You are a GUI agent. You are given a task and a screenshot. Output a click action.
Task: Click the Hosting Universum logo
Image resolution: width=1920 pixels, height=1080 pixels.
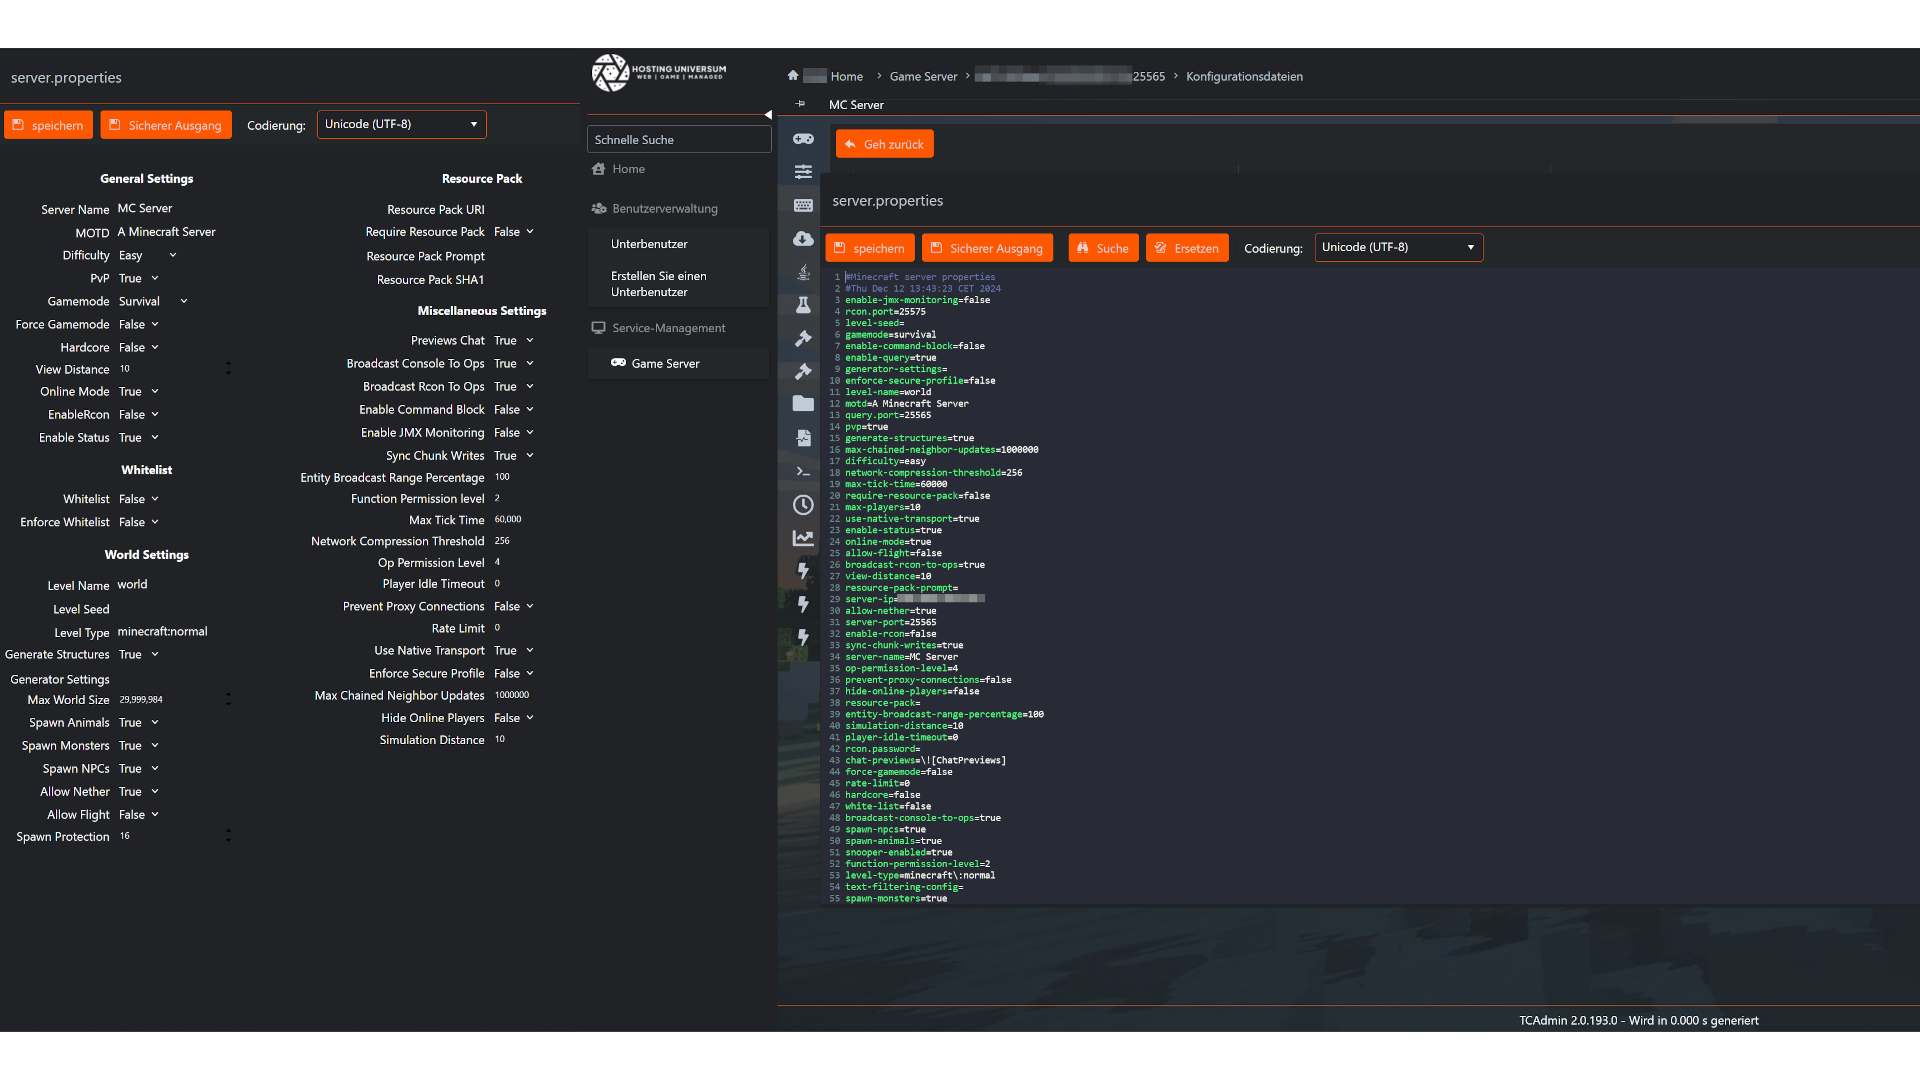pos(659,72)
